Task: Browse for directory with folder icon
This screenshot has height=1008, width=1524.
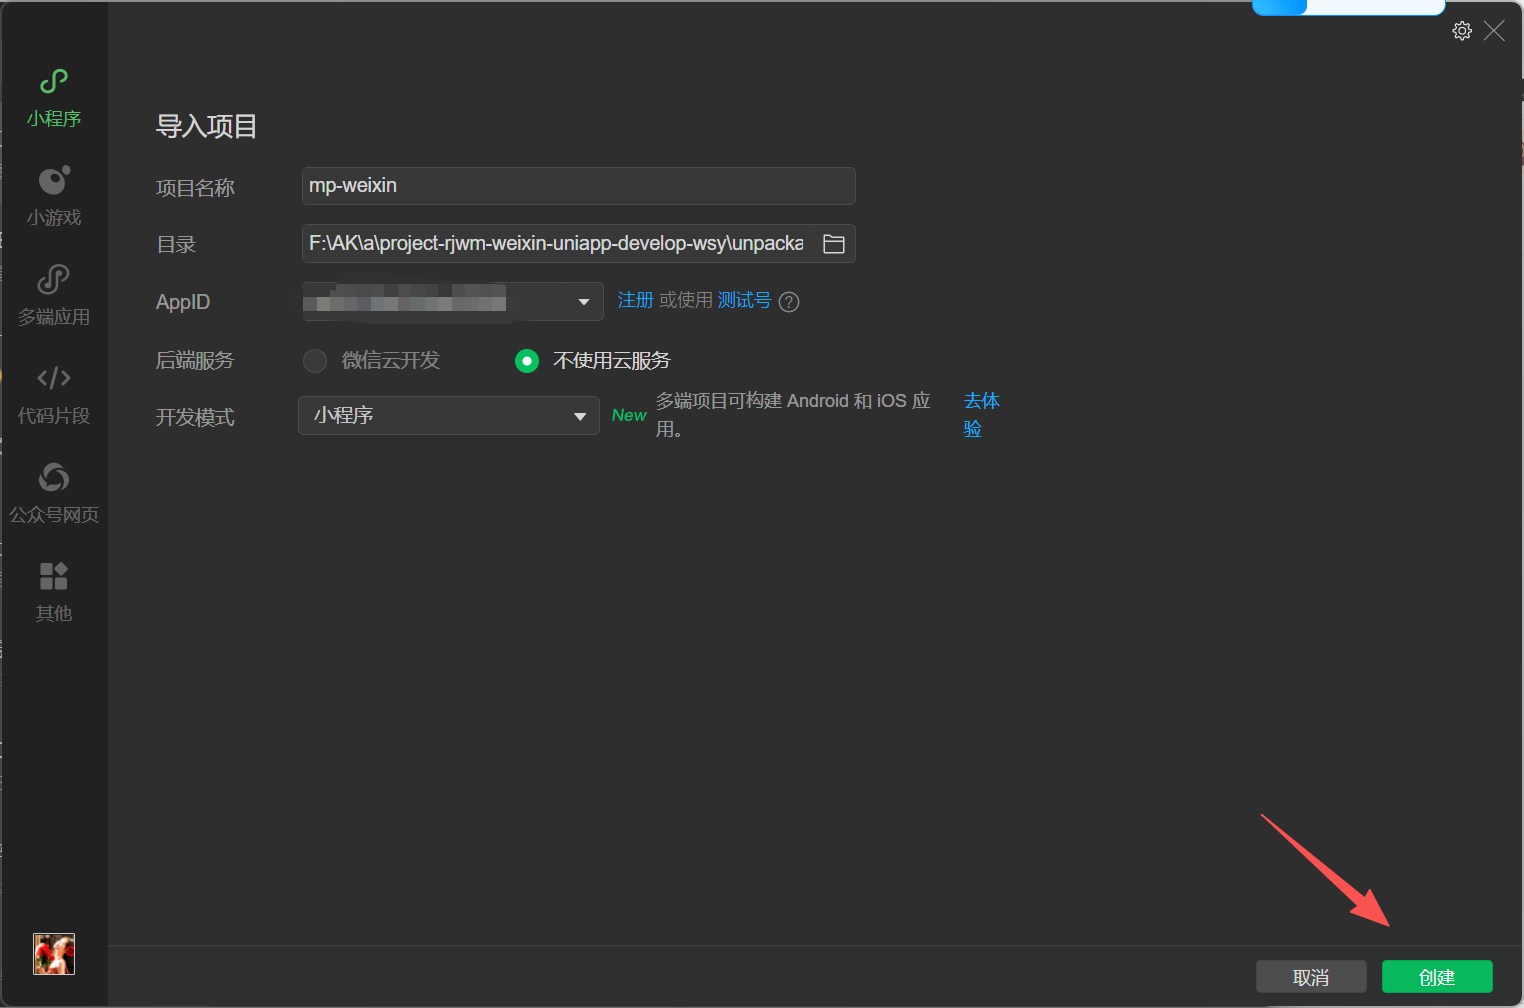Action: click(x=834, y=244)
